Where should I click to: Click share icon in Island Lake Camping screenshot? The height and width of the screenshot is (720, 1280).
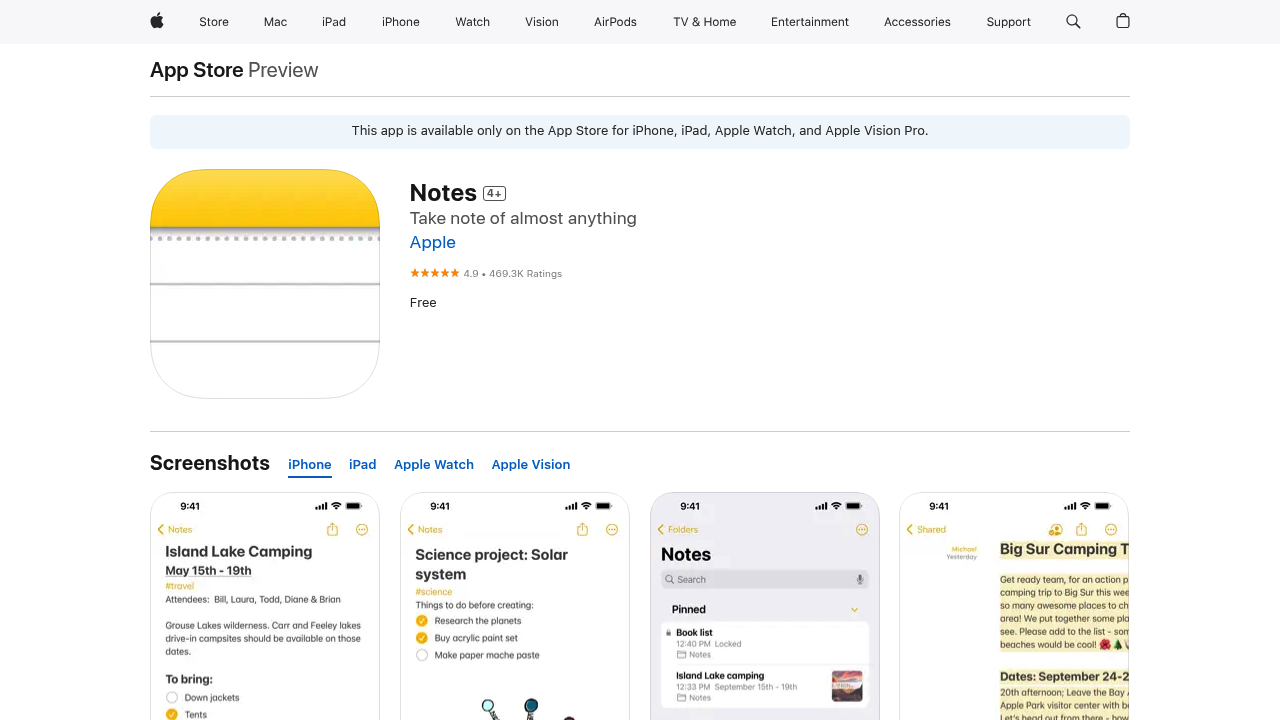coord(332,530)
